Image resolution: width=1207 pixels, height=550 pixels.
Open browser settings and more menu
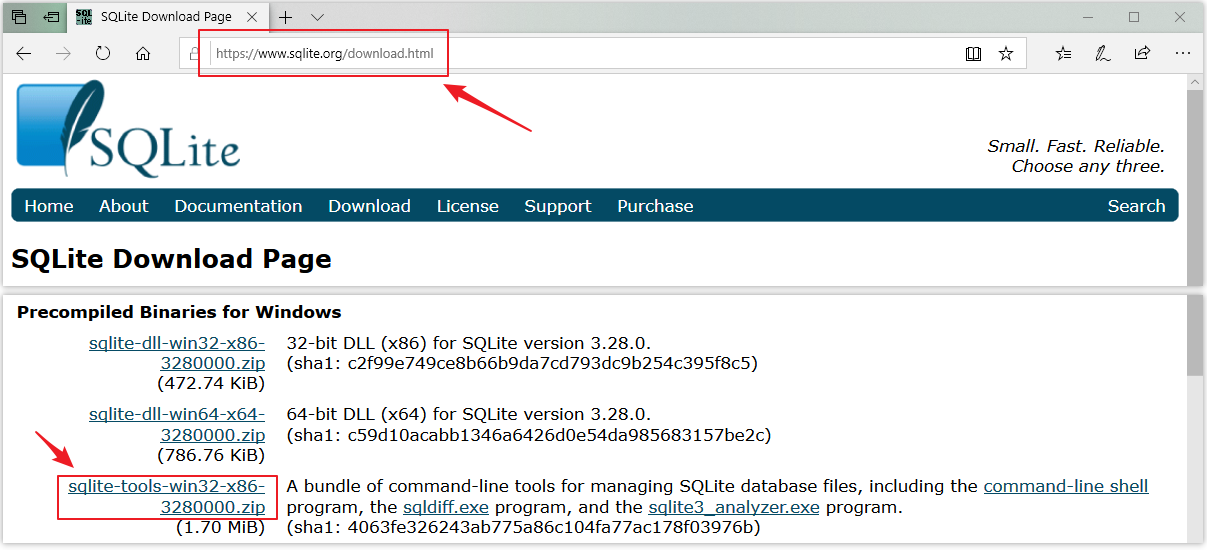click(x=1182, y=54)
